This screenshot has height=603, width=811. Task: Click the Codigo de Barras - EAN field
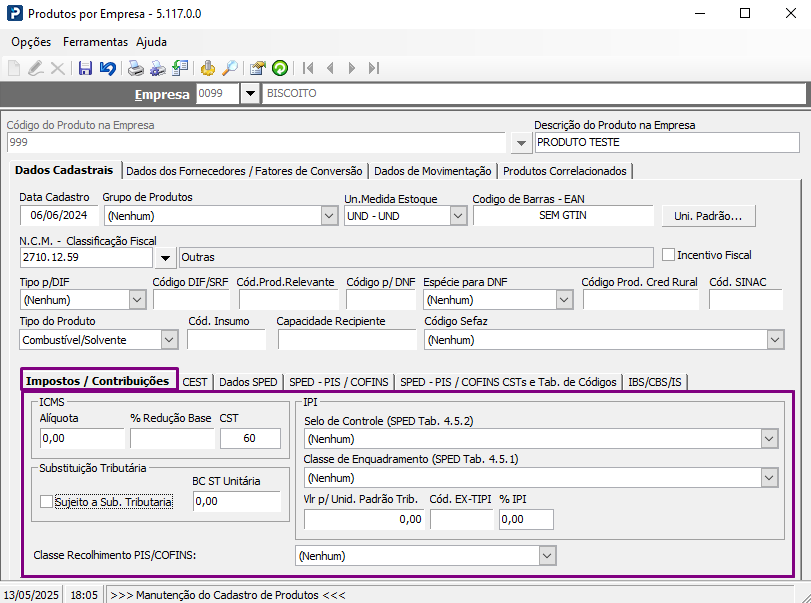coord(563,215)
